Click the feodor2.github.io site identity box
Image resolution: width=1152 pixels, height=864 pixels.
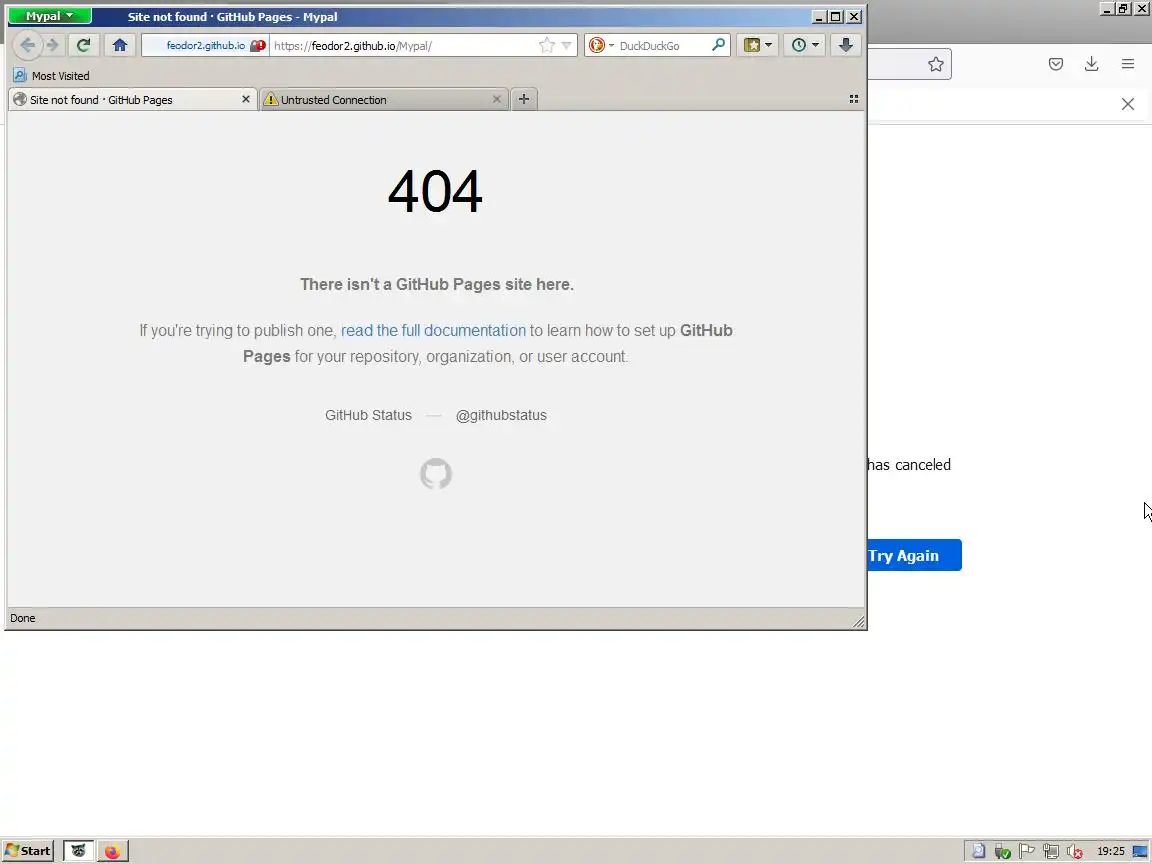coord(206,46)
